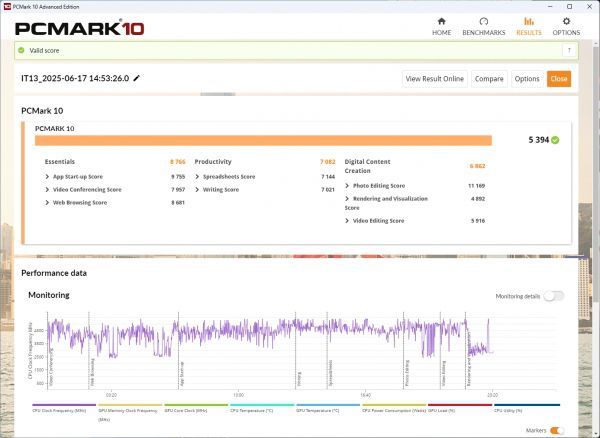Viewport: 600px width, 438px height.
Task: Click the Benchmarks gauge icon
Action: click(484, 21)
